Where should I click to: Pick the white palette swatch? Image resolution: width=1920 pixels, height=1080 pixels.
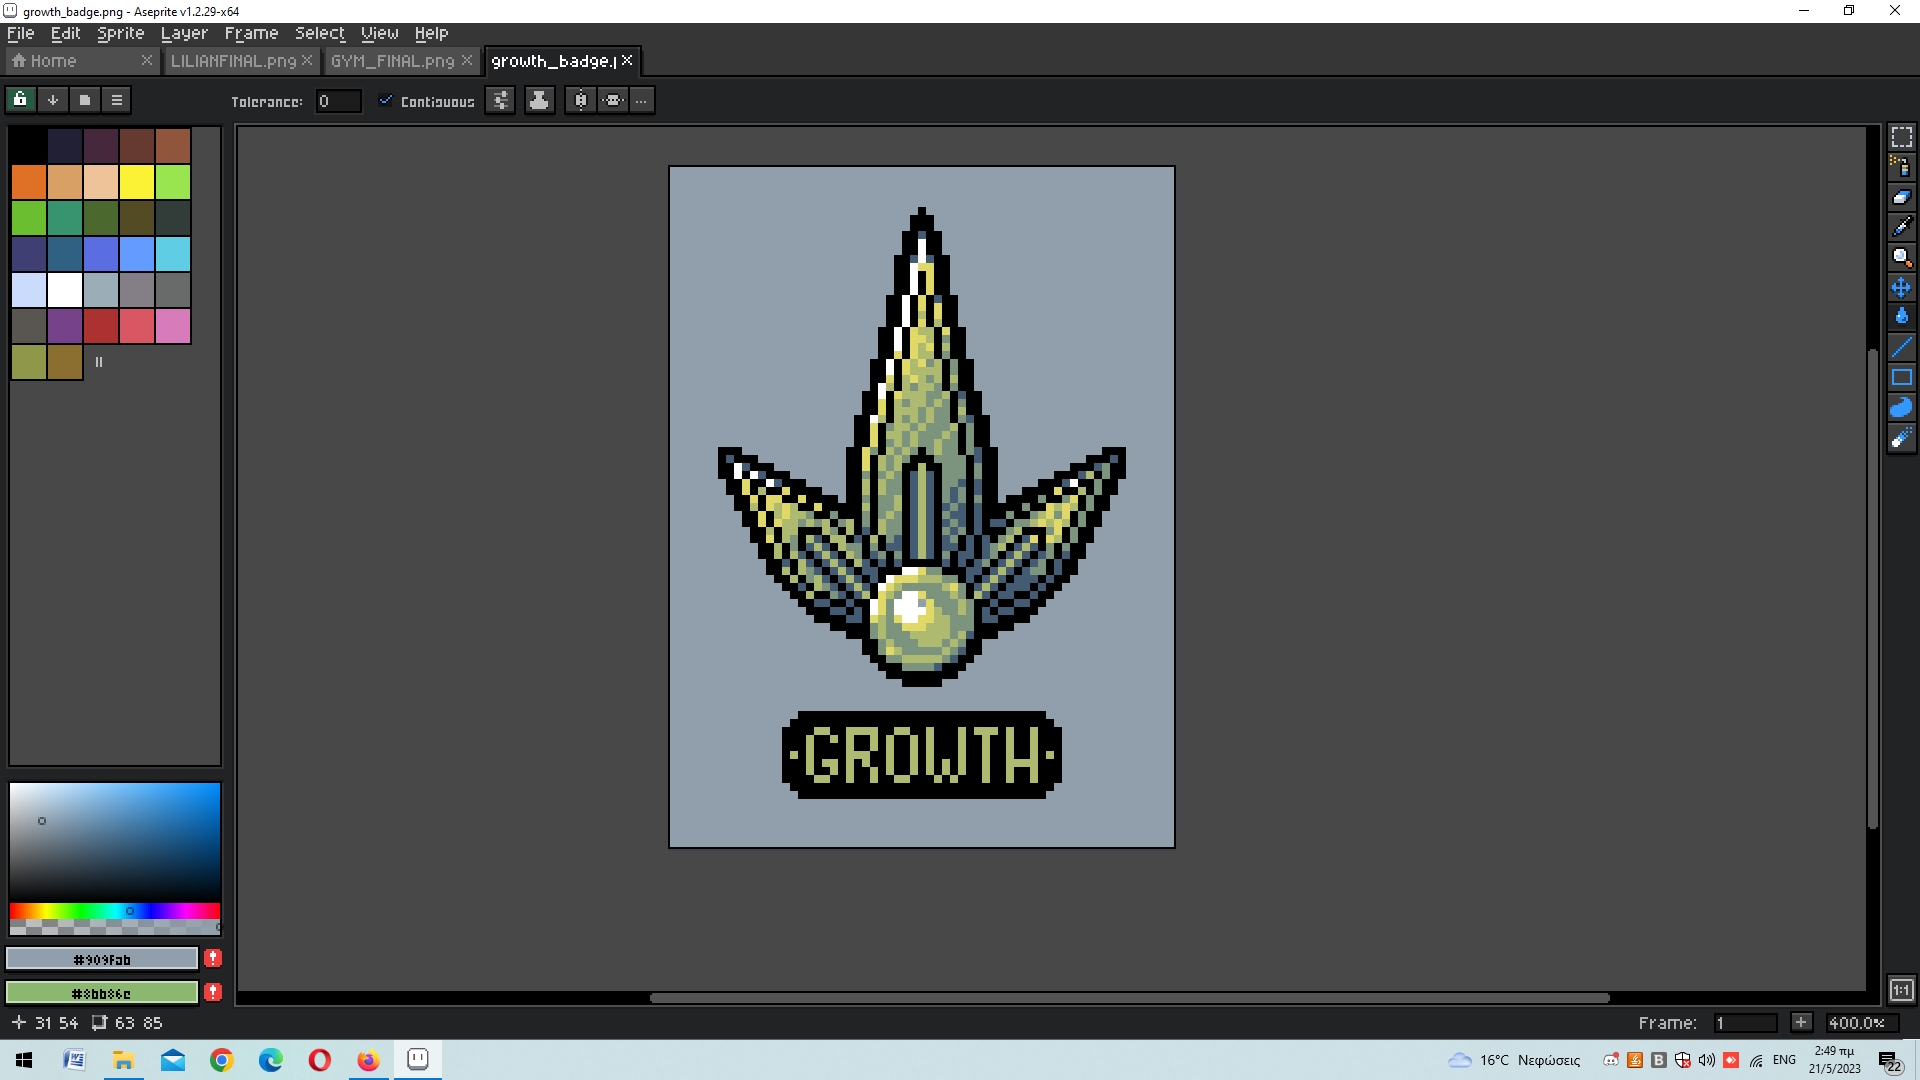(x=65, y=290)
